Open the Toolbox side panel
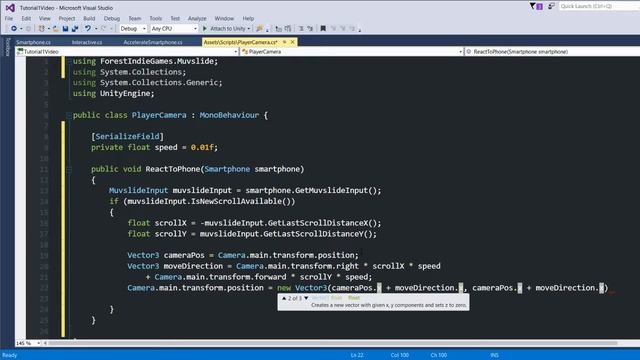 (x=7, y=47)
